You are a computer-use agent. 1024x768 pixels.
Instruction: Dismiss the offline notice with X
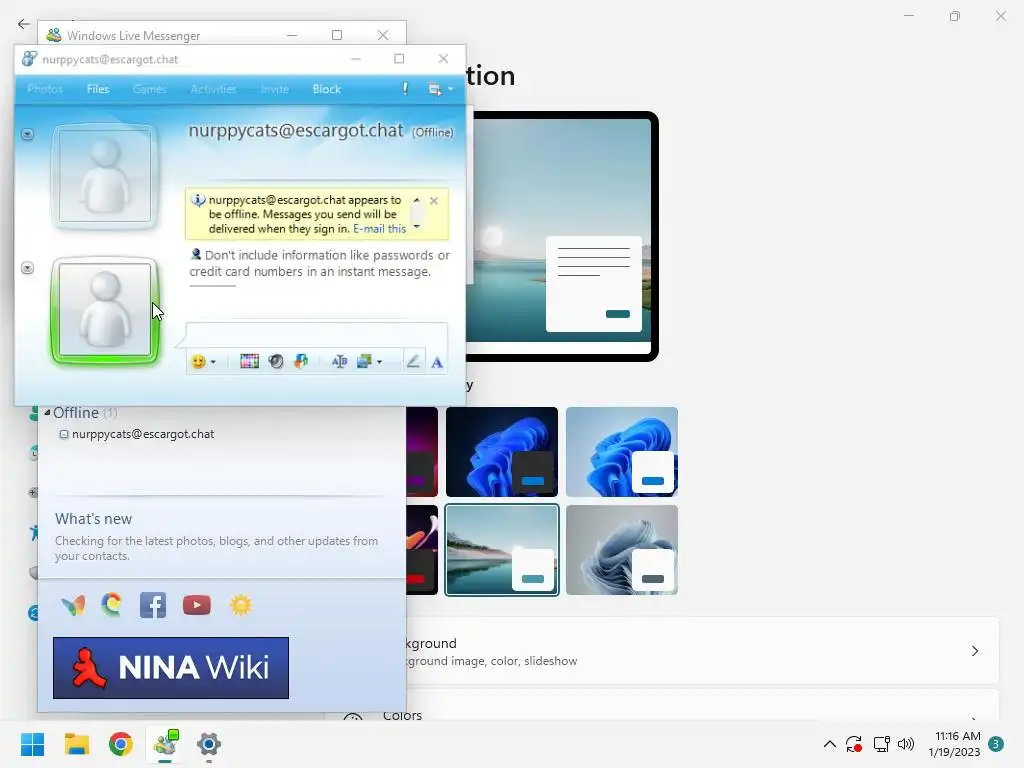pos(434,200)
